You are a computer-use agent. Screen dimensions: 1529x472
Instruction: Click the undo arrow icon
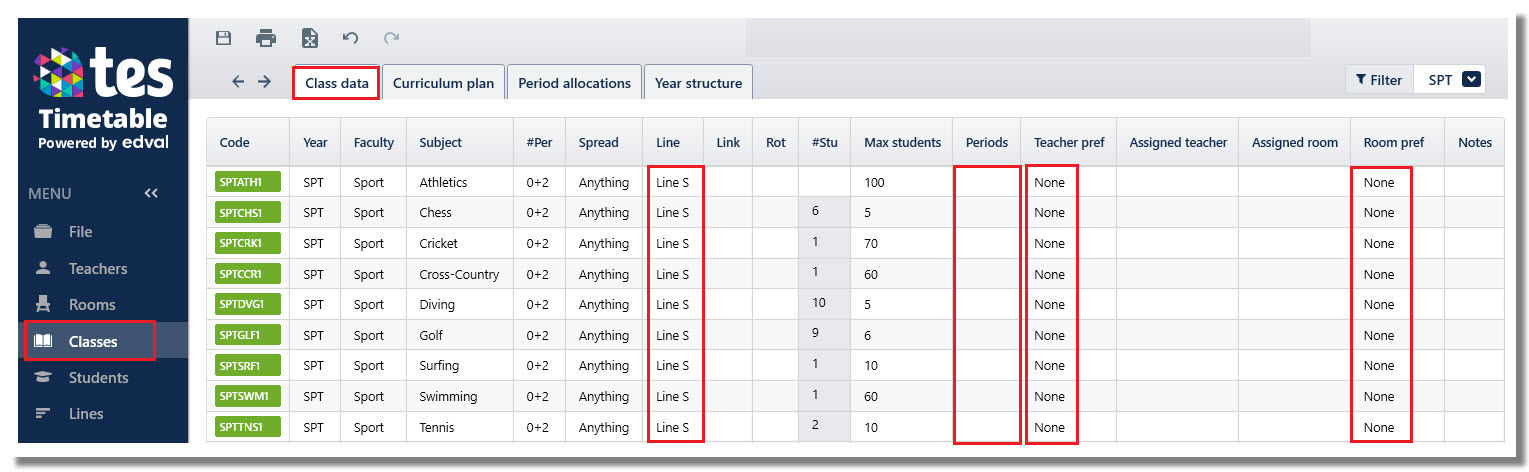[350, 38]
